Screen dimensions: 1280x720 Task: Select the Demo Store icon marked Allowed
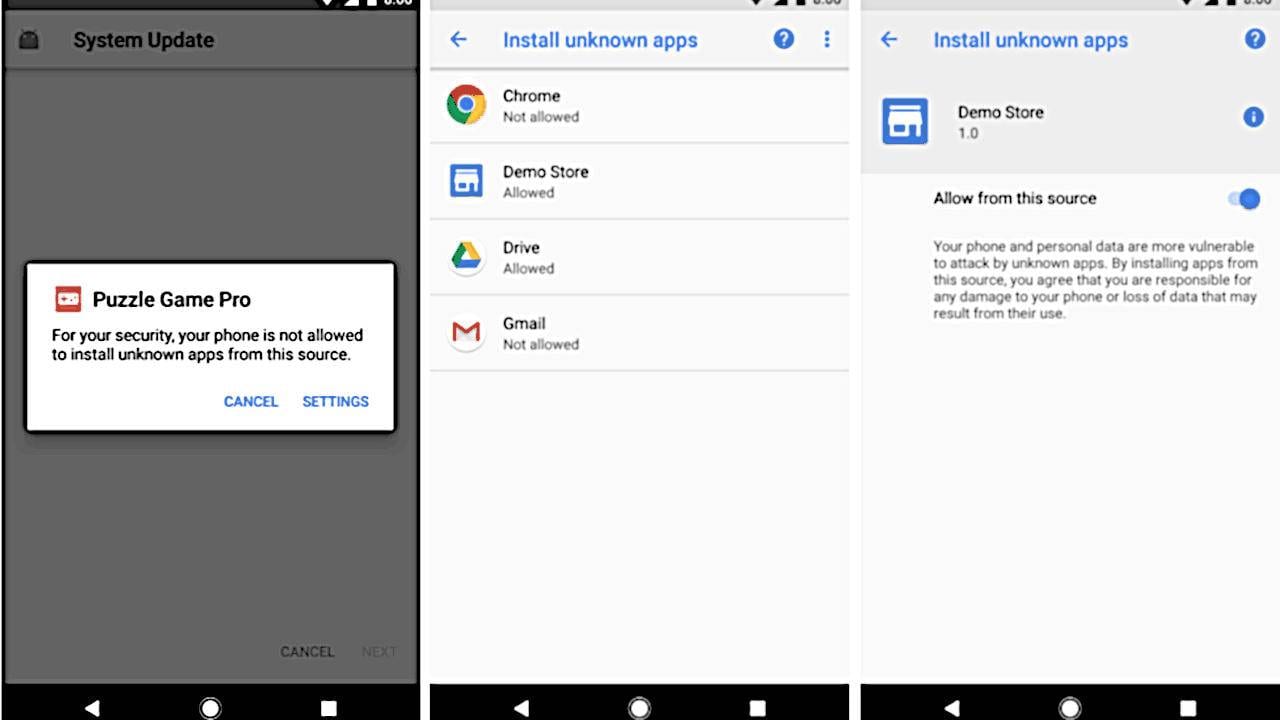(x=466, y=181)
